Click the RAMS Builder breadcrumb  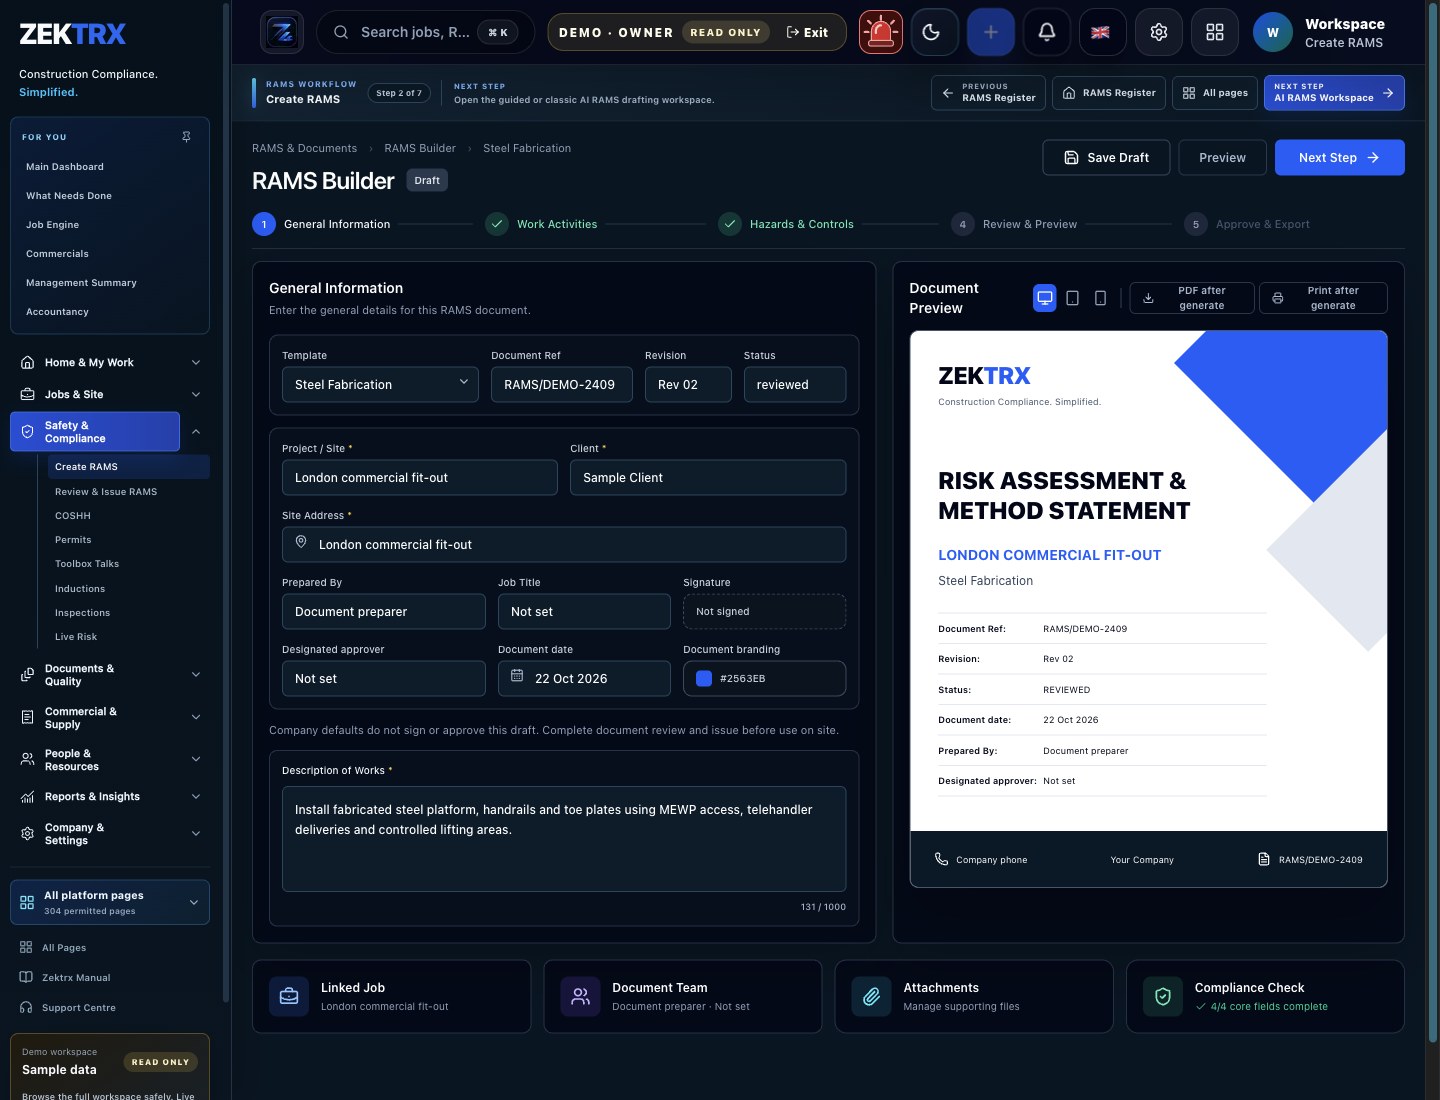click(420, 148)
